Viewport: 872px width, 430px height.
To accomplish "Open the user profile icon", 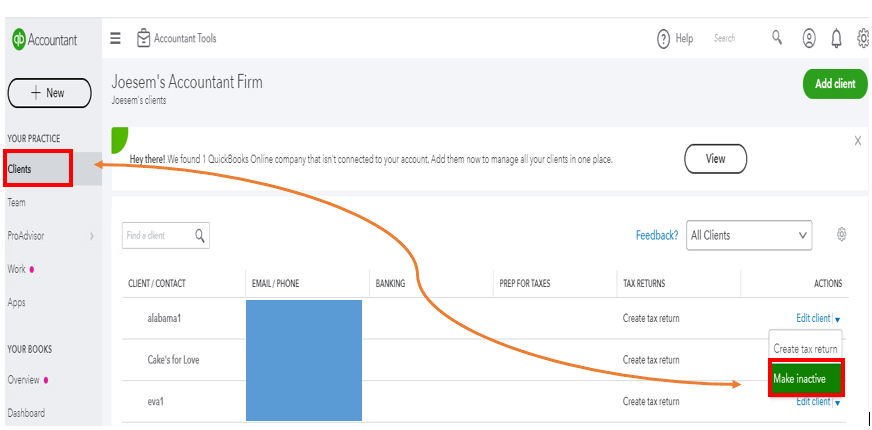I will tap(809, 38).
